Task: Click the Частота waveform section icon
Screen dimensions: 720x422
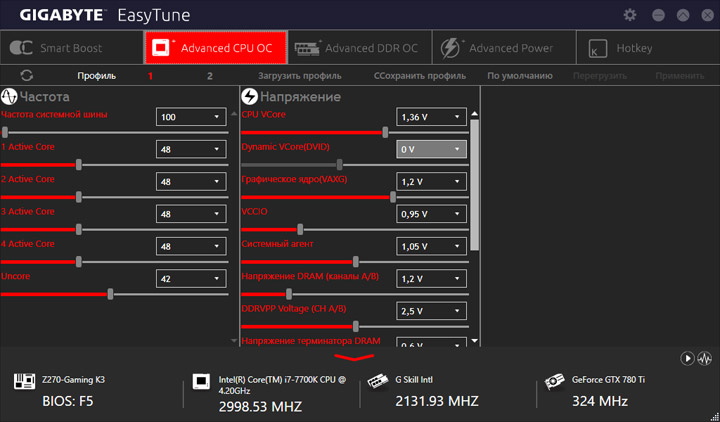Action: click(x=9, y=96)
